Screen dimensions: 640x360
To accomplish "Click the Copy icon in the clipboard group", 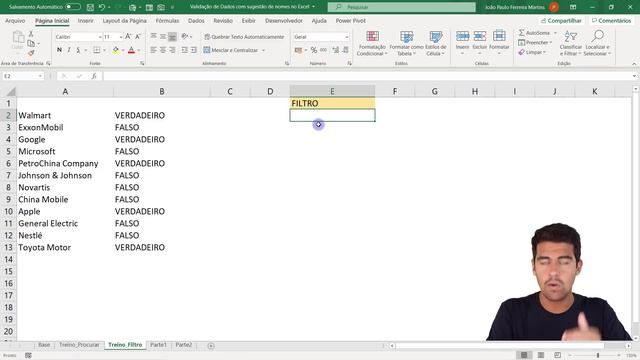I will coord(31,43).
